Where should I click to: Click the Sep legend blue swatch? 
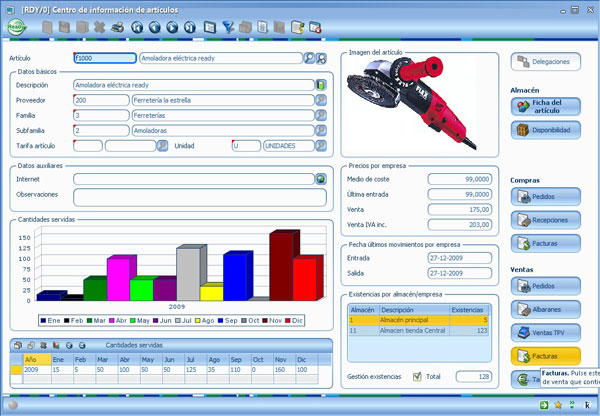point(220,321)
